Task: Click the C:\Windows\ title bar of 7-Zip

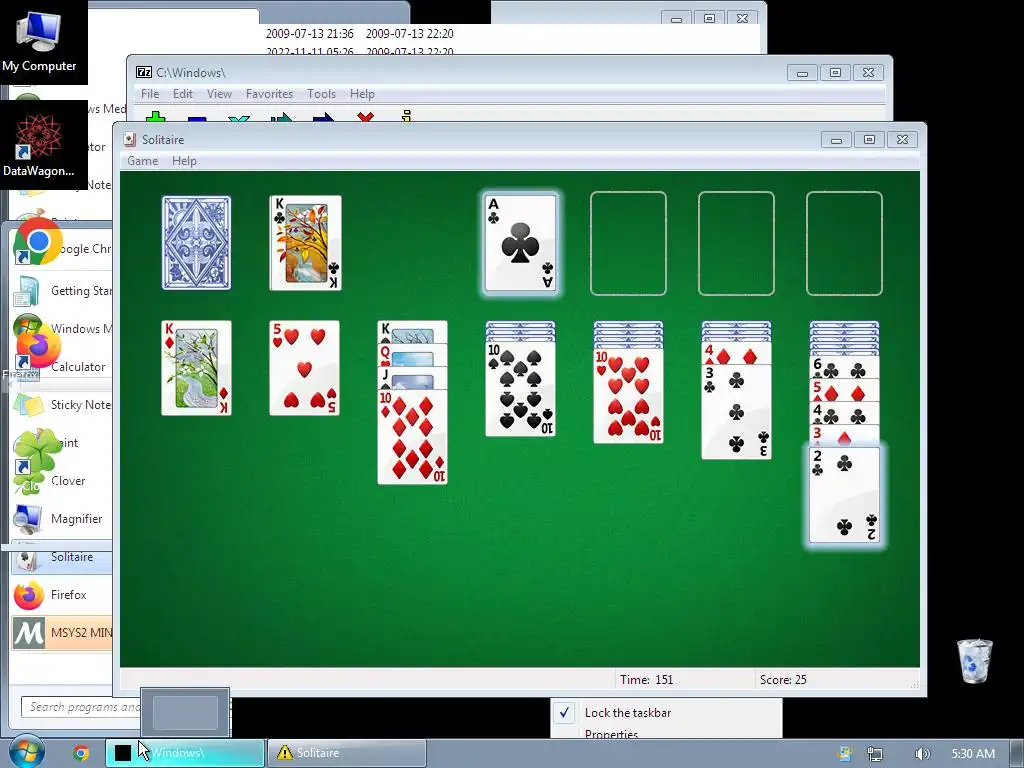Action: (x=457, y=72)
